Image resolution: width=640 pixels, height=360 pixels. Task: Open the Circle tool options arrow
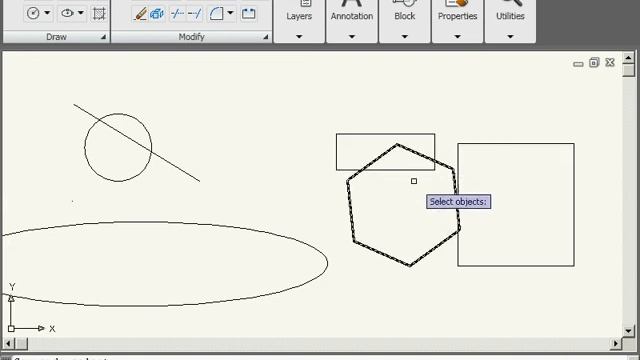47,13
